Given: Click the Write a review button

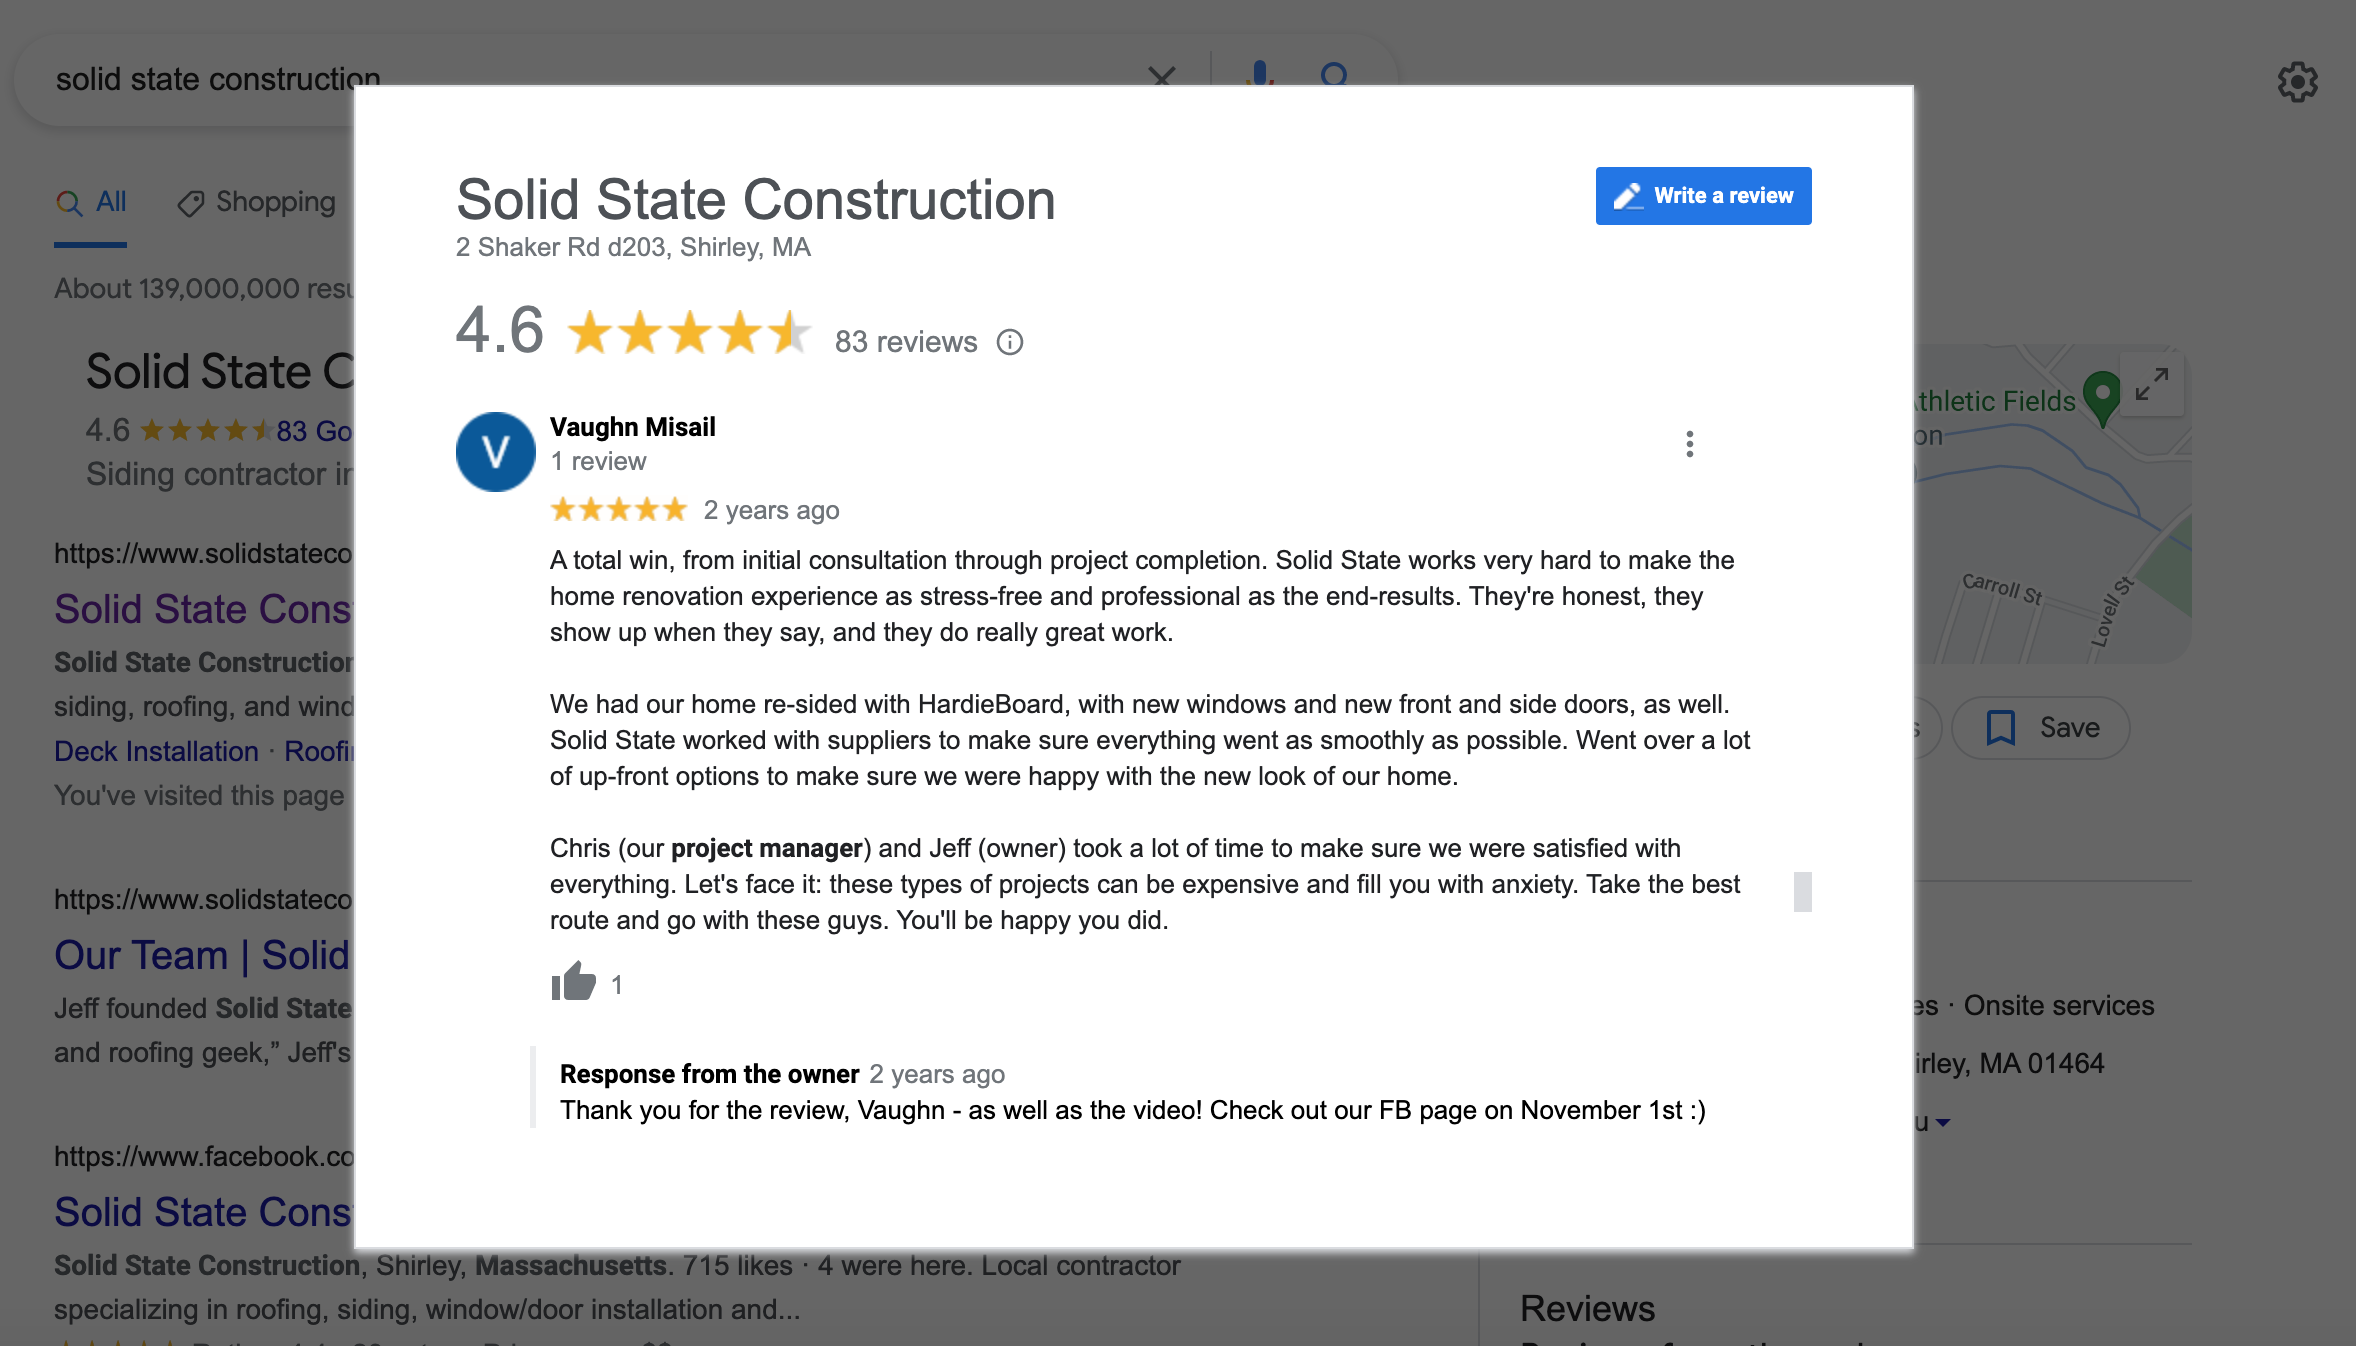Looking at the screenshot, I should point(1703,196).
